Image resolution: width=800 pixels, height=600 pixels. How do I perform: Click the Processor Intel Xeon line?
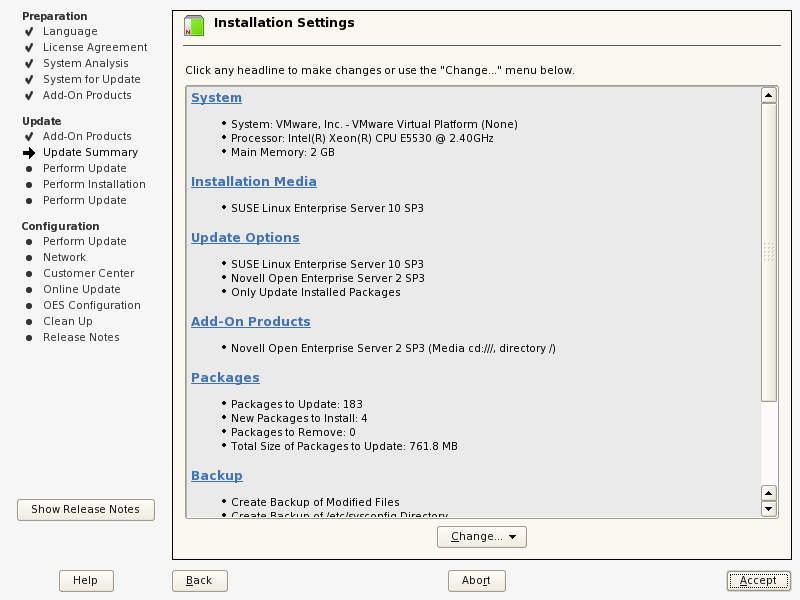362,138
